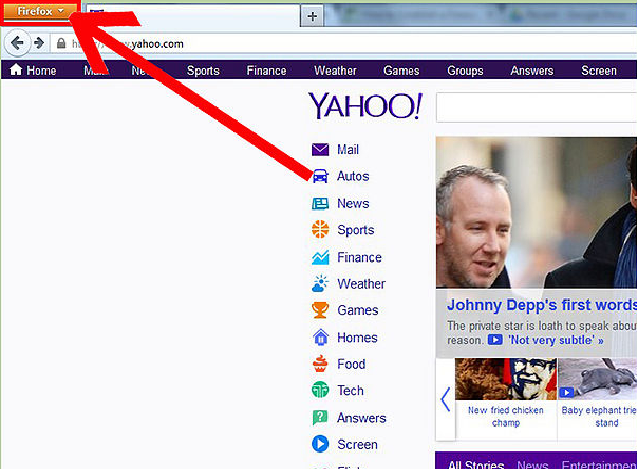
Task: Open the Food link in sidebar
Action: 351,364
